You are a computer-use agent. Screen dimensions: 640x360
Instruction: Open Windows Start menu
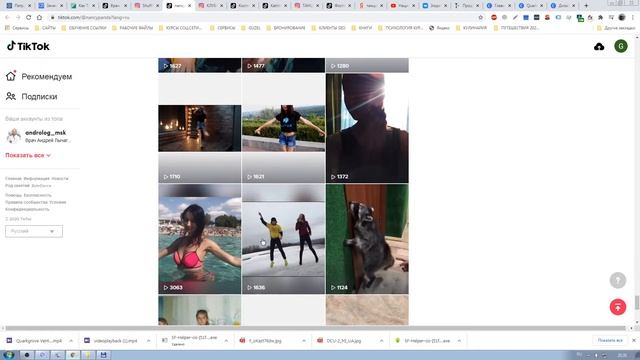(x=9, y=355)
